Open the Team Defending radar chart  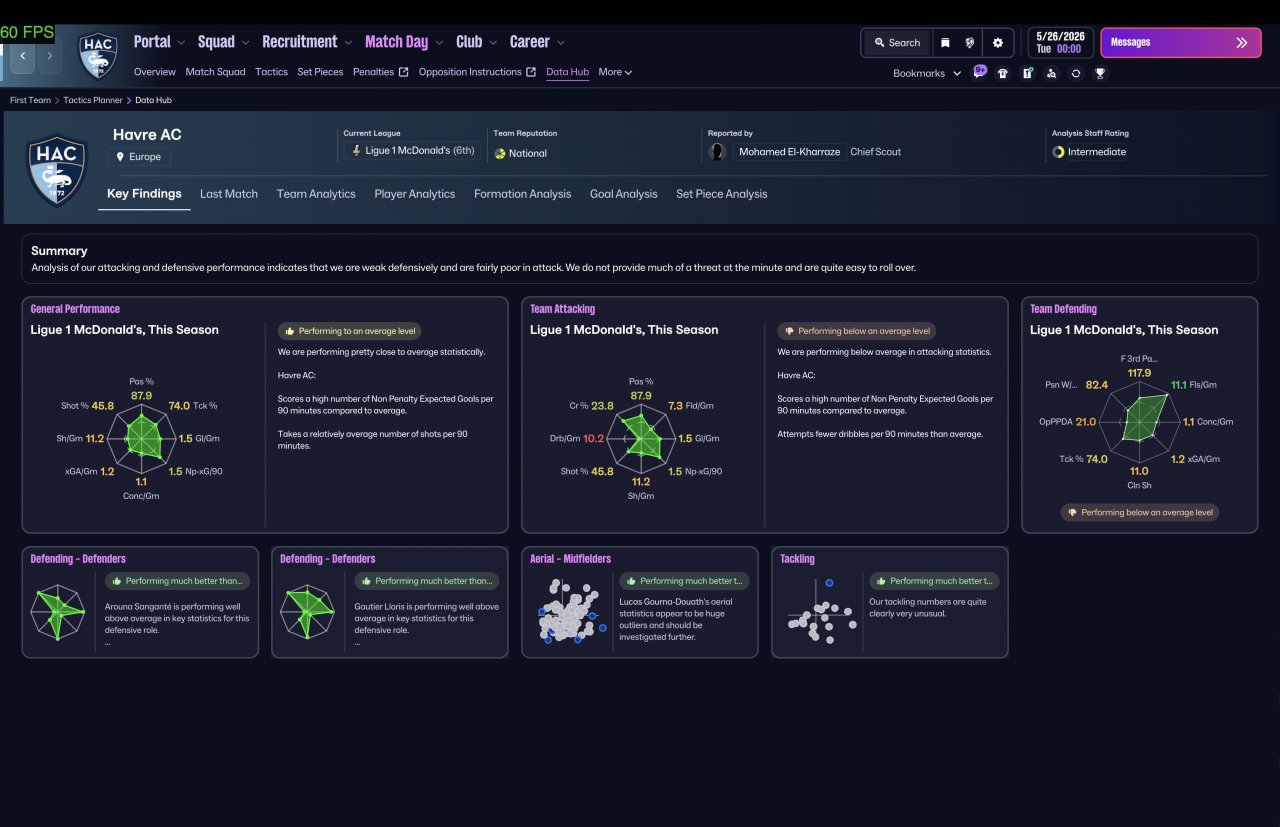[1138, 421]
